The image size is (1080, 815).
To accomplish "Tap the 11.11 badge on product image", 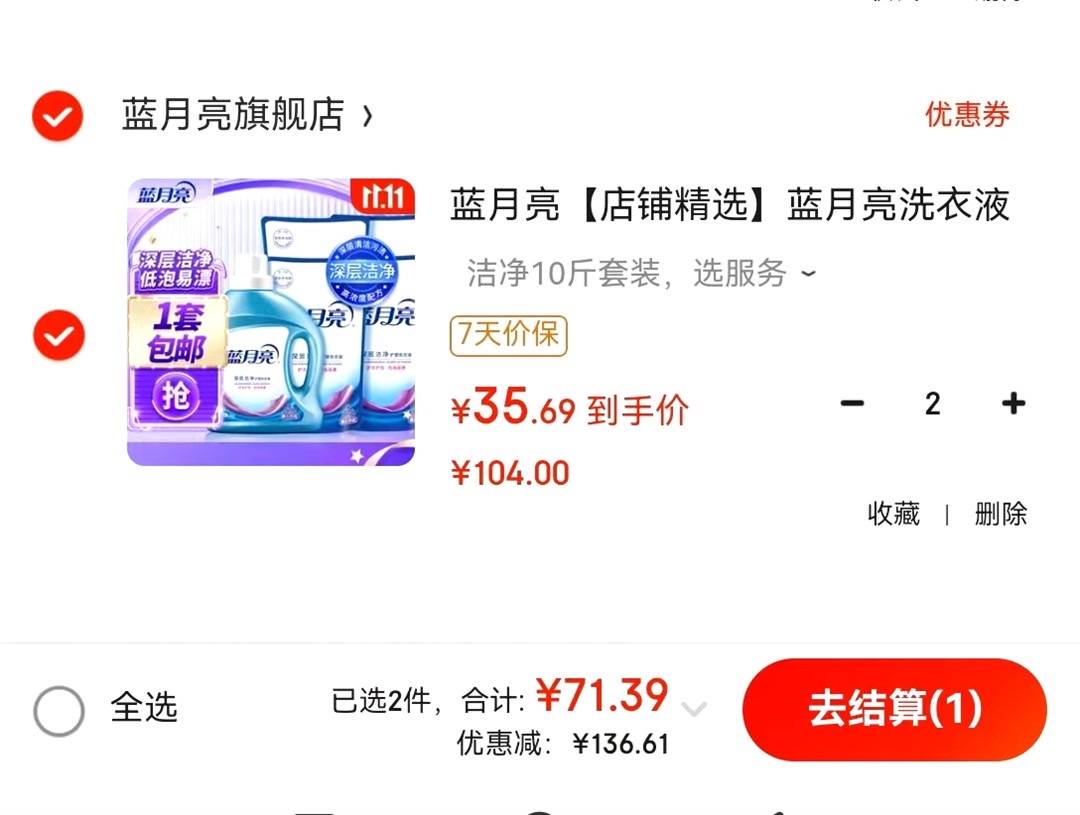I will pyautogui.click(x=383, y=196).
